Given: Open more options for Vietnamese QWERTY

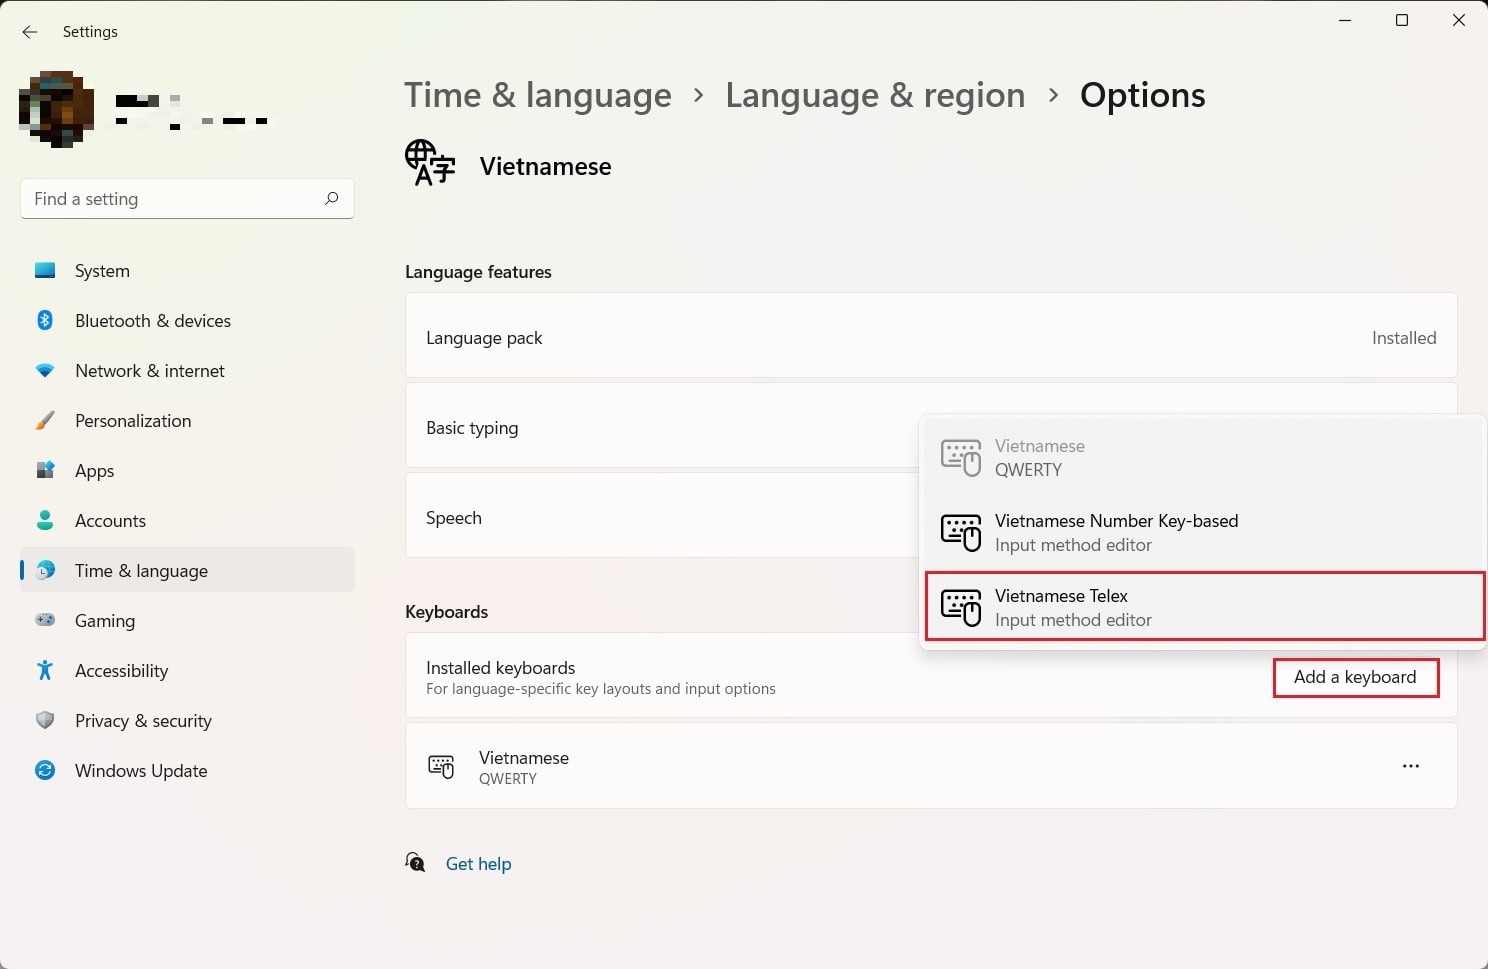Looking at the screenshot, I should 1411,766.
